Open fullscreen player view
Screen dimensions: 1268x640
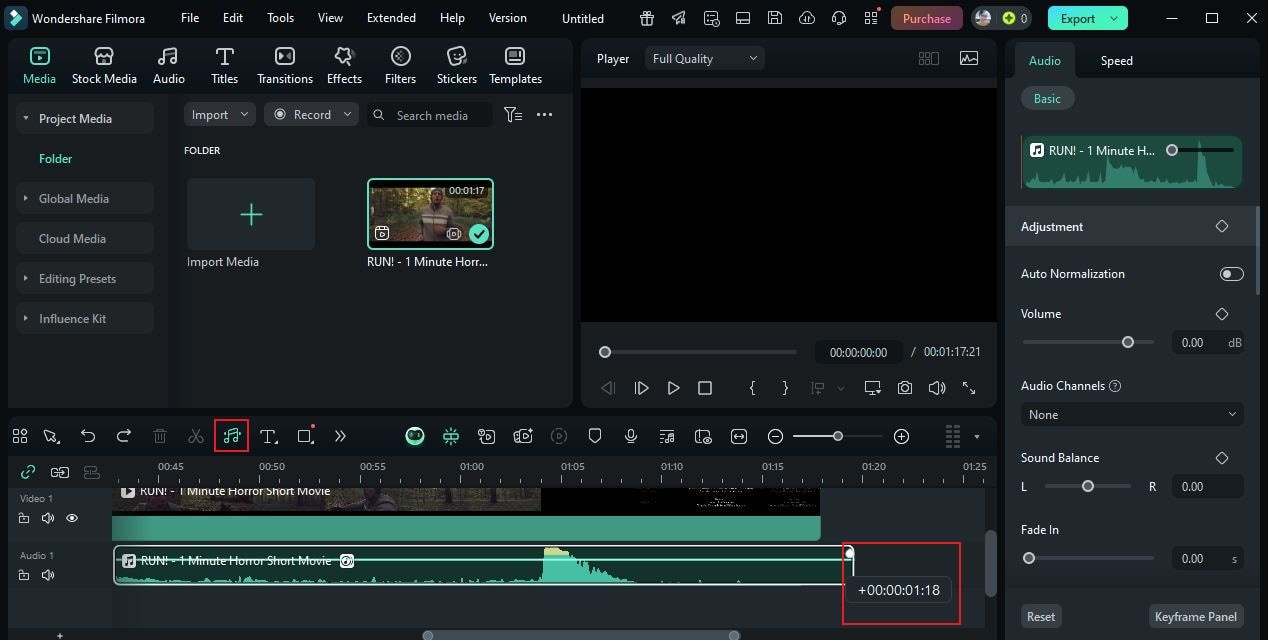tap(969, 388)
